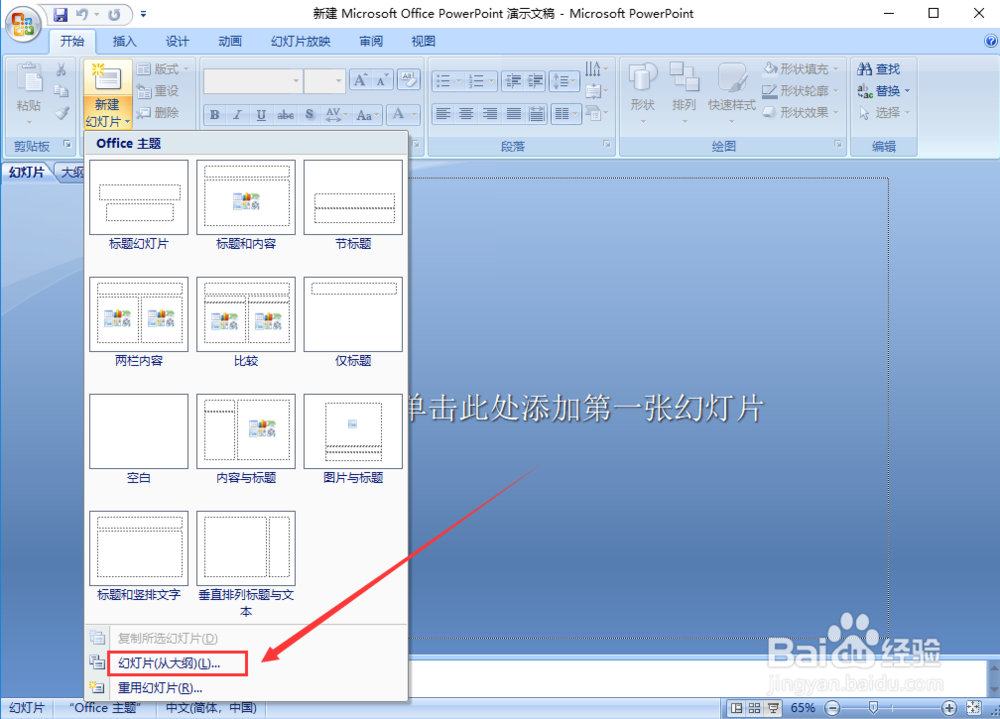The image size is (1000, 719).
Task: Expand the font size dropdown
Action: (338, 81)
